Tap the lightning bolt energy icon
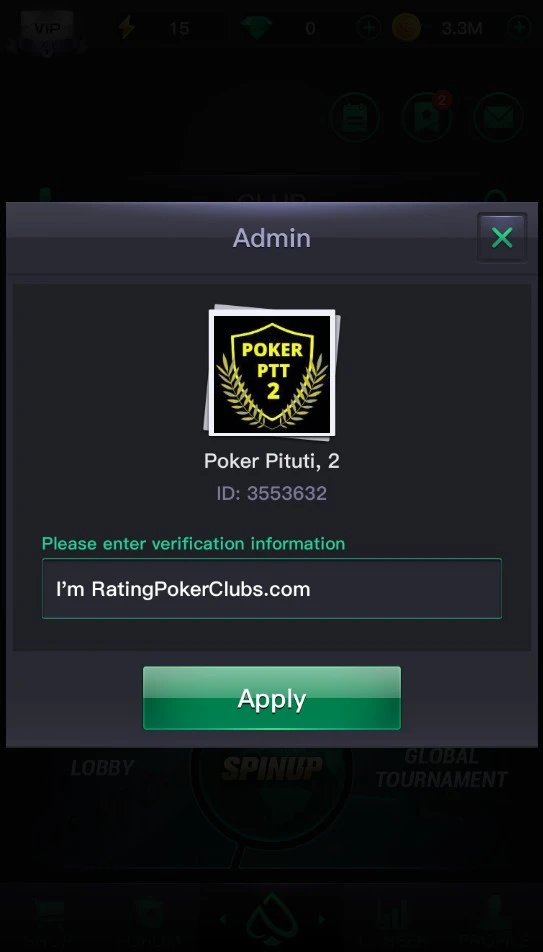This screenshot has height=952, width=543. (126, 28)
